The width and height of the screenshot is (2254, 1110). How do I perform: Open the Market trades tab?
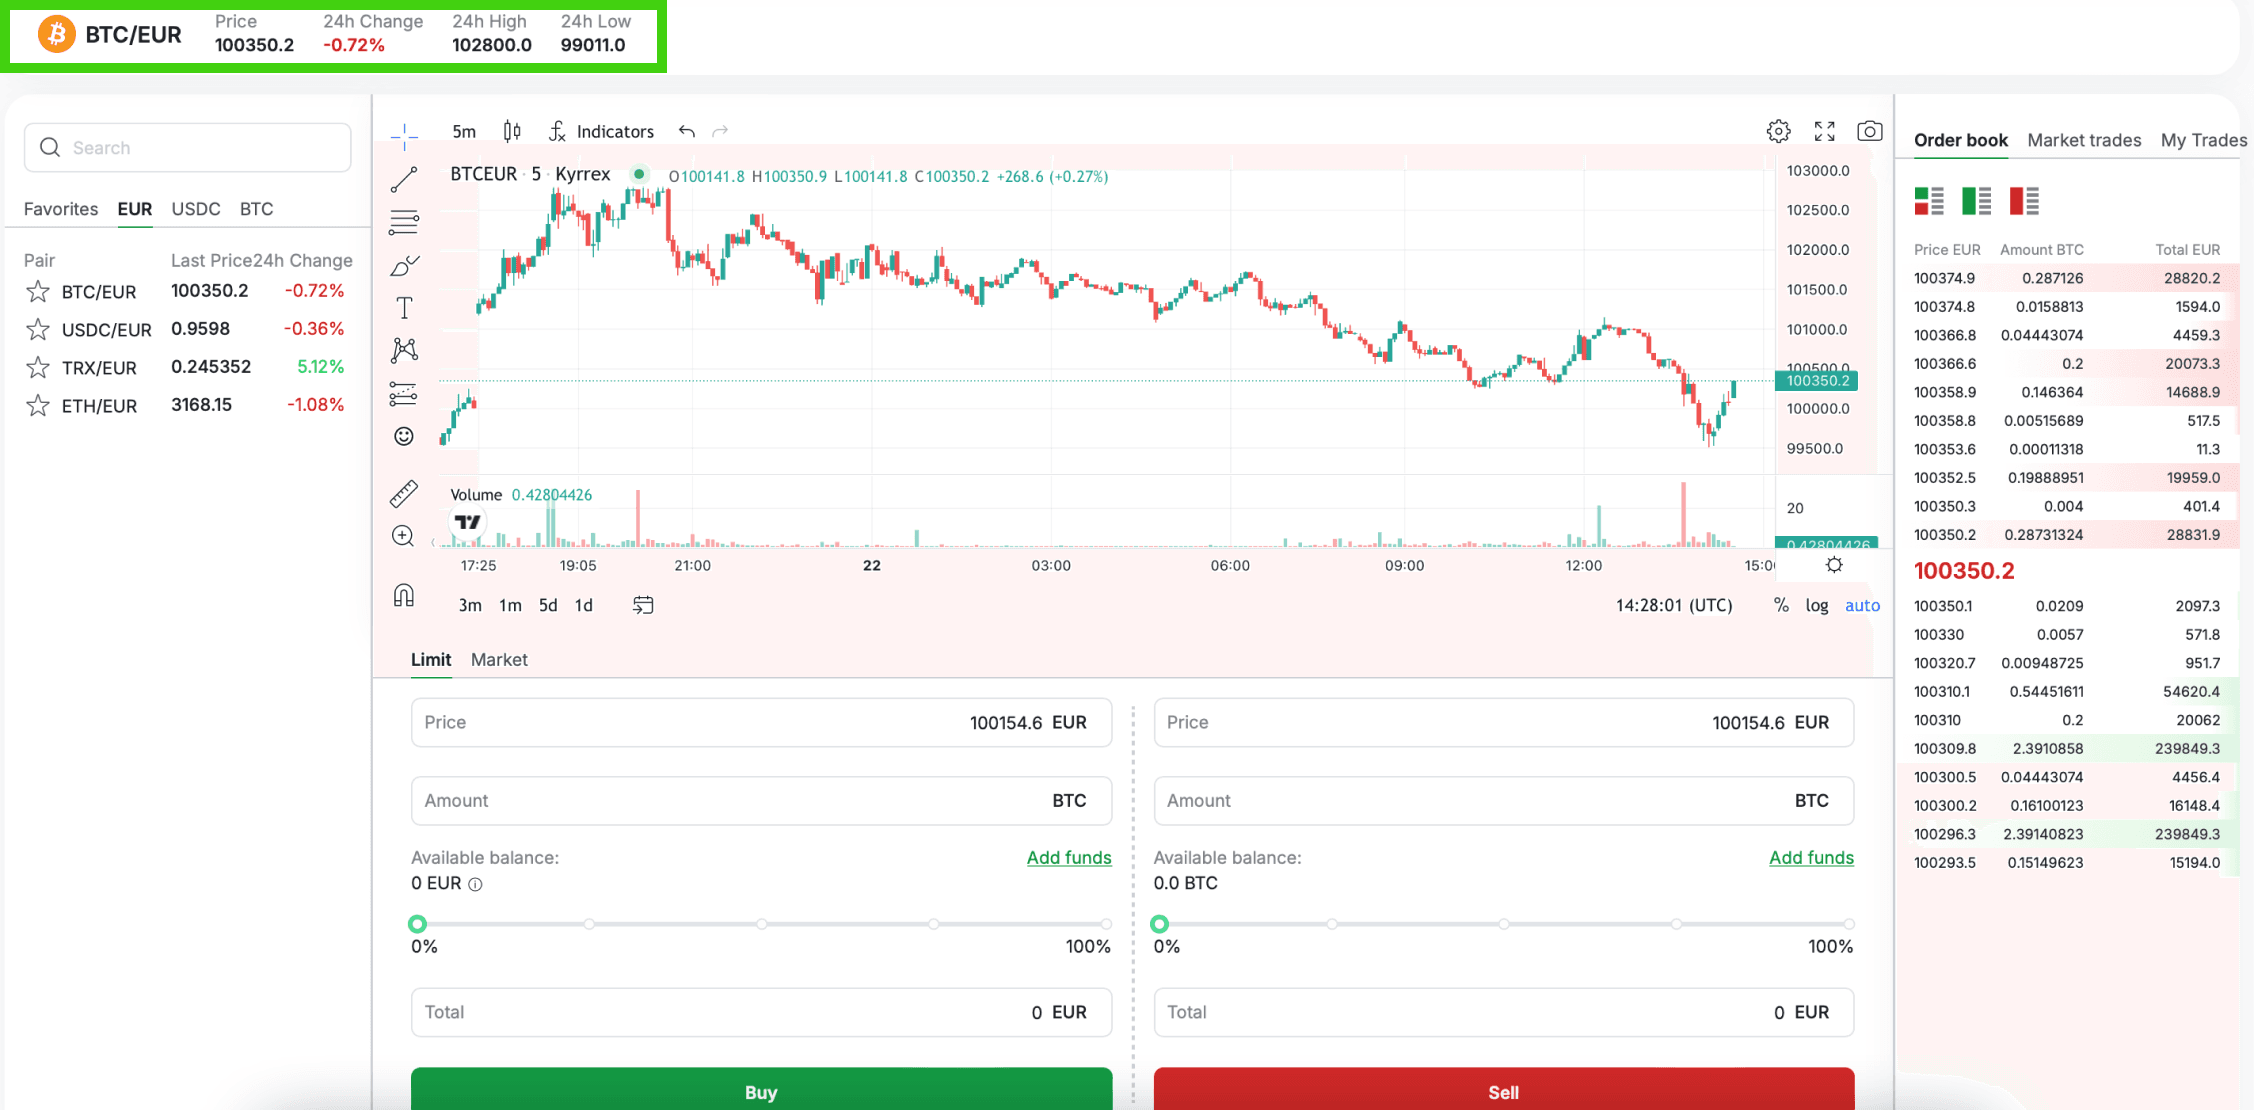point(2084,140)
